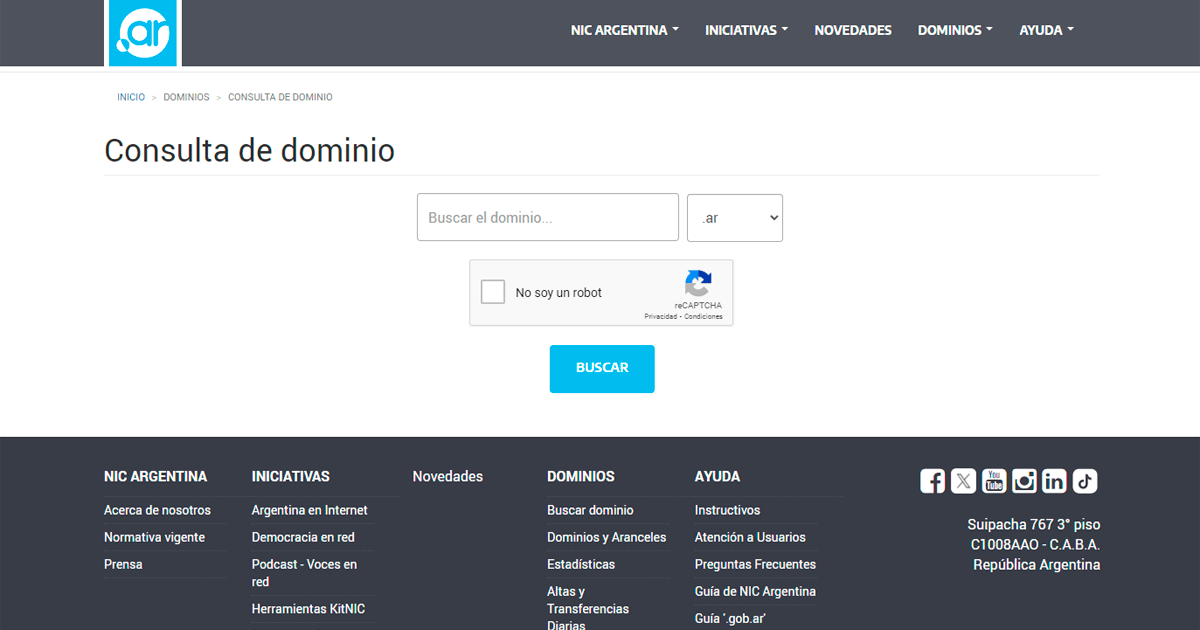Viewport: 1200px width, 630px height.
Task: Open 'Preguntas Frecuentes' in the footer
Action: tap(755, 564)
